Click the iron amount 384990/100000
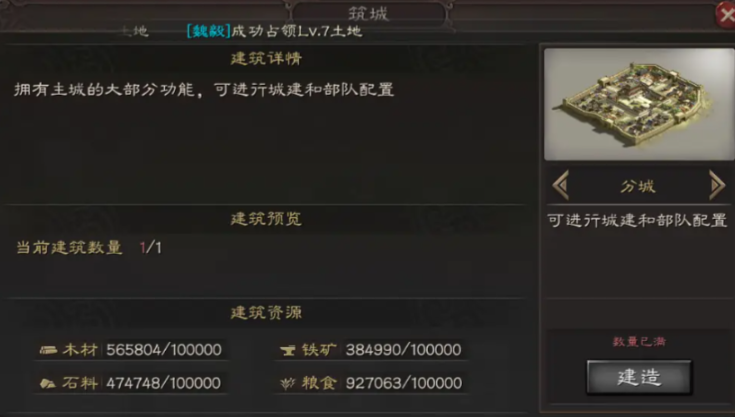 pos(403,350)
